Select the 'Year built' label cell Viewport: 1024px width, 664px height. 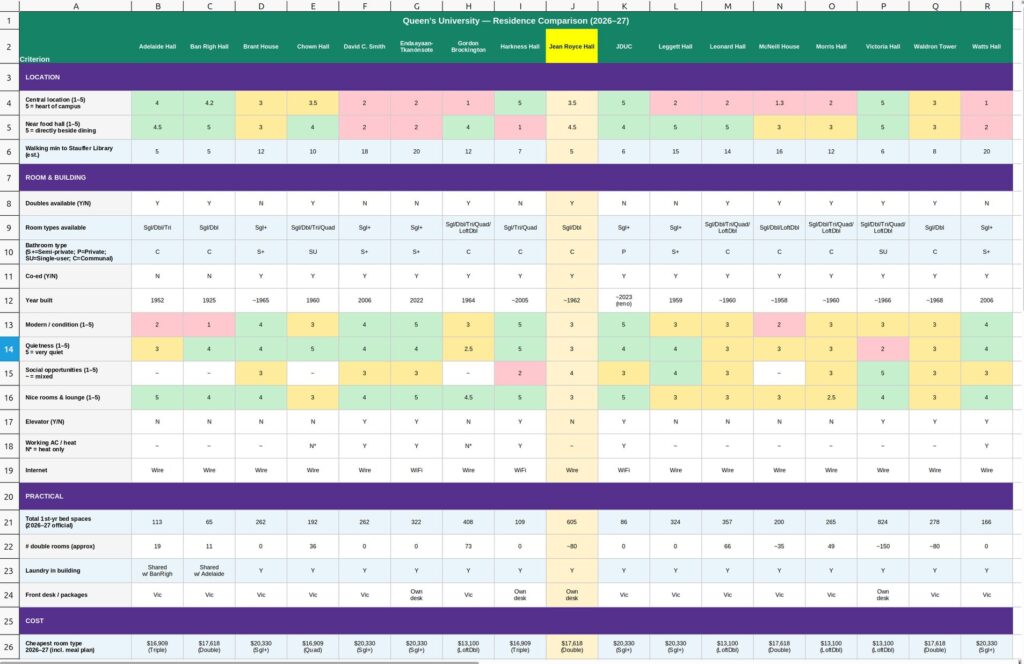point(76,300)
